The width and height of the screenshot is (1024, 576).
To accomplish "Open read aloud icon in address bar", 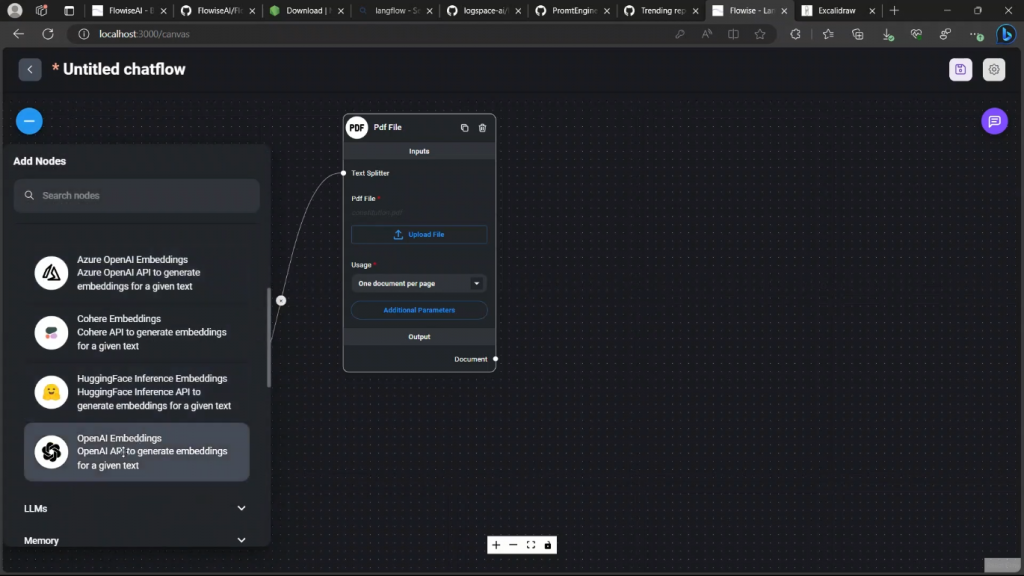I will pyautogui.click(x=707, y=34).
